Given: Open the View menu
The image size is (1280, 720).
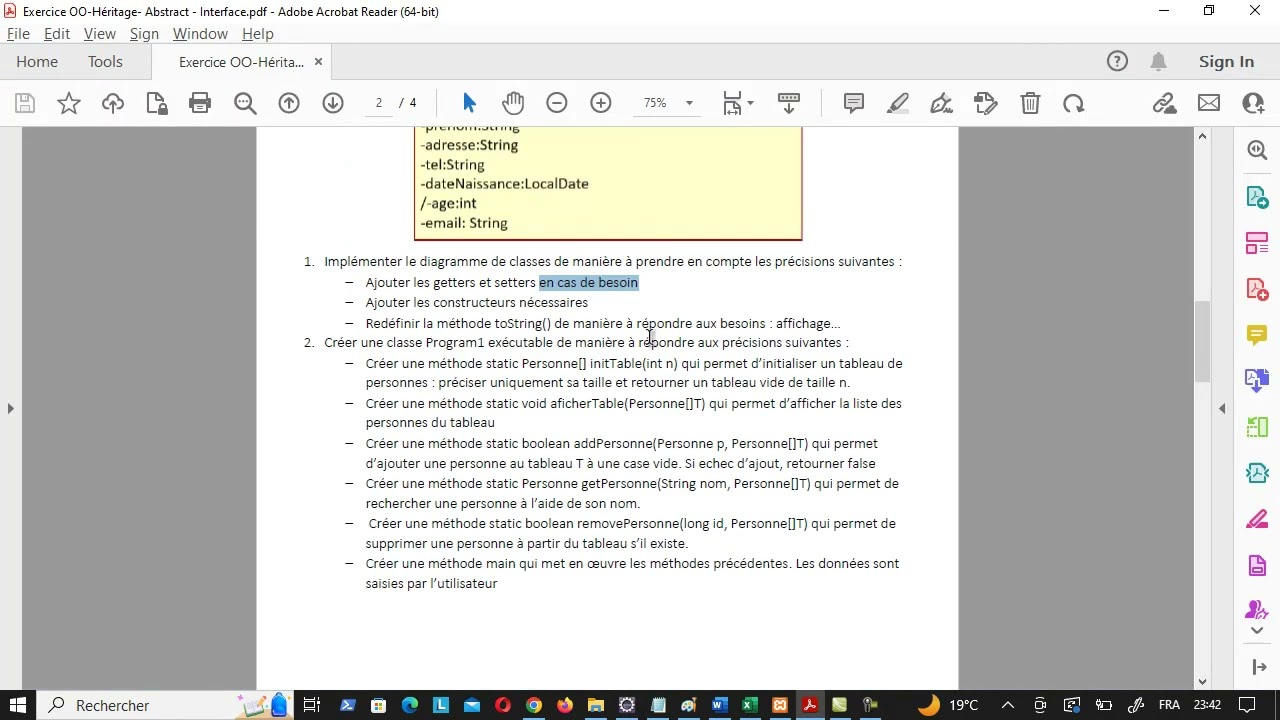Looking at the screenshot, I should coord(100,33).
